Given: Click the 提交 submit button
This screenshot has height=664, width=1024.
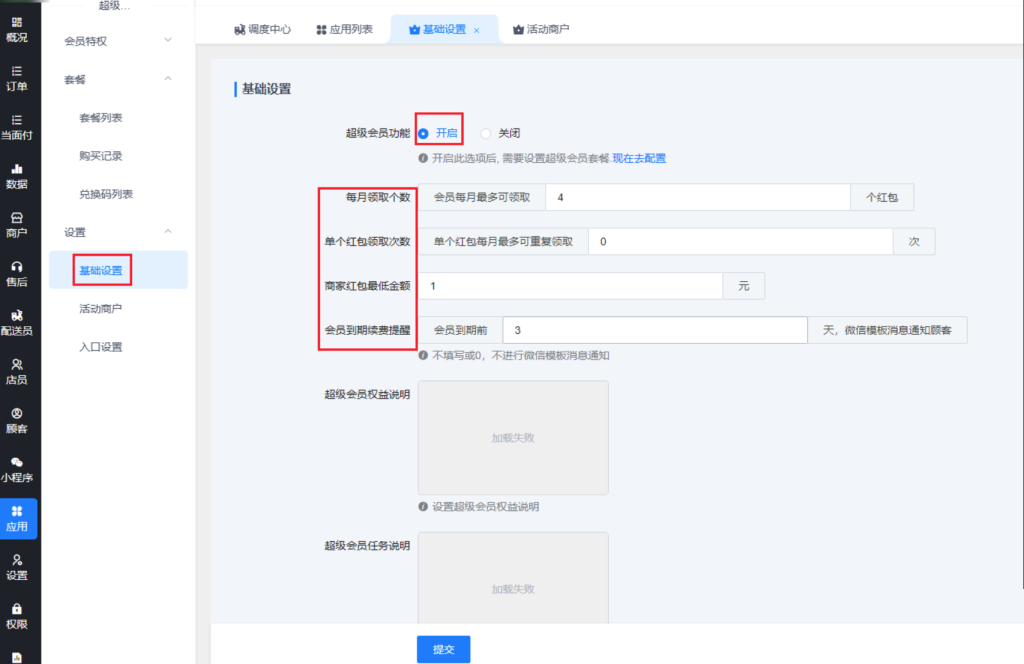Looking at the screenshot, I should pos(443,649).
